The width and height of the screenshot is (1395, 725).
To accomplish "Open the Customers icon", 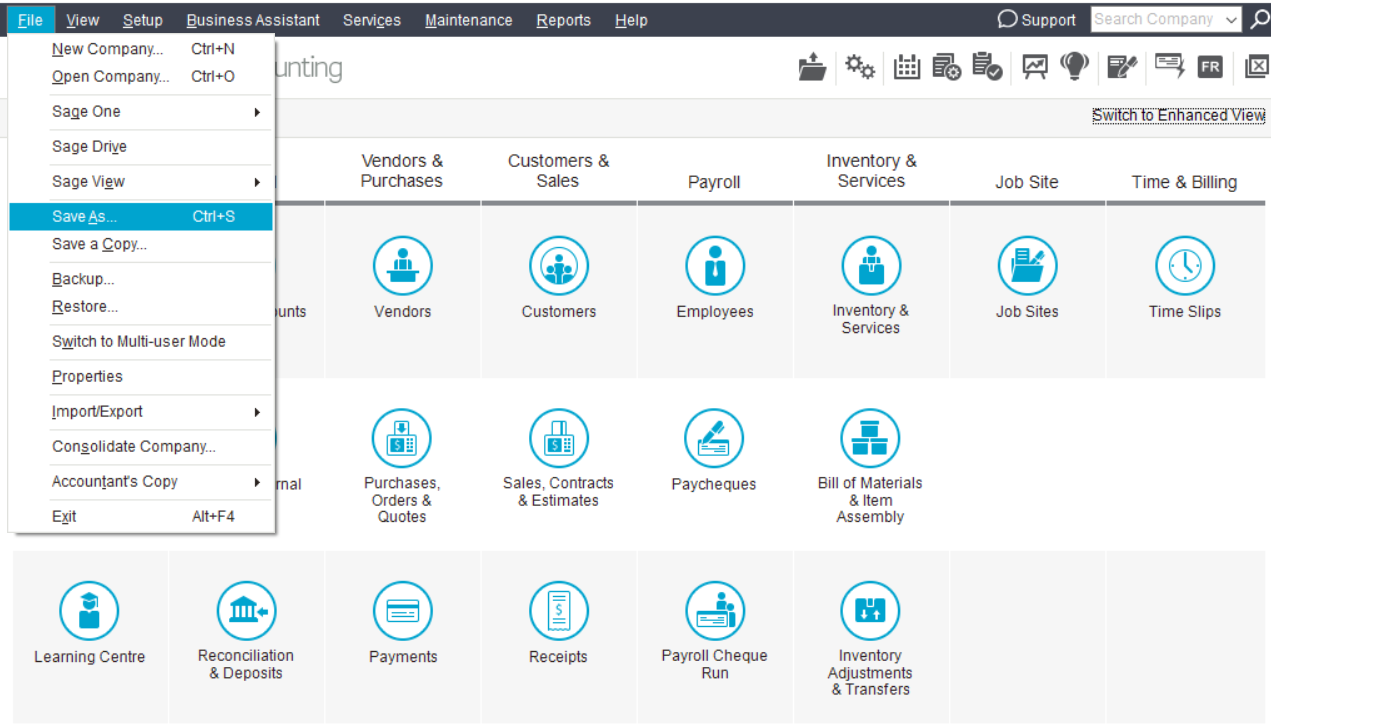I will pos(559,266).
